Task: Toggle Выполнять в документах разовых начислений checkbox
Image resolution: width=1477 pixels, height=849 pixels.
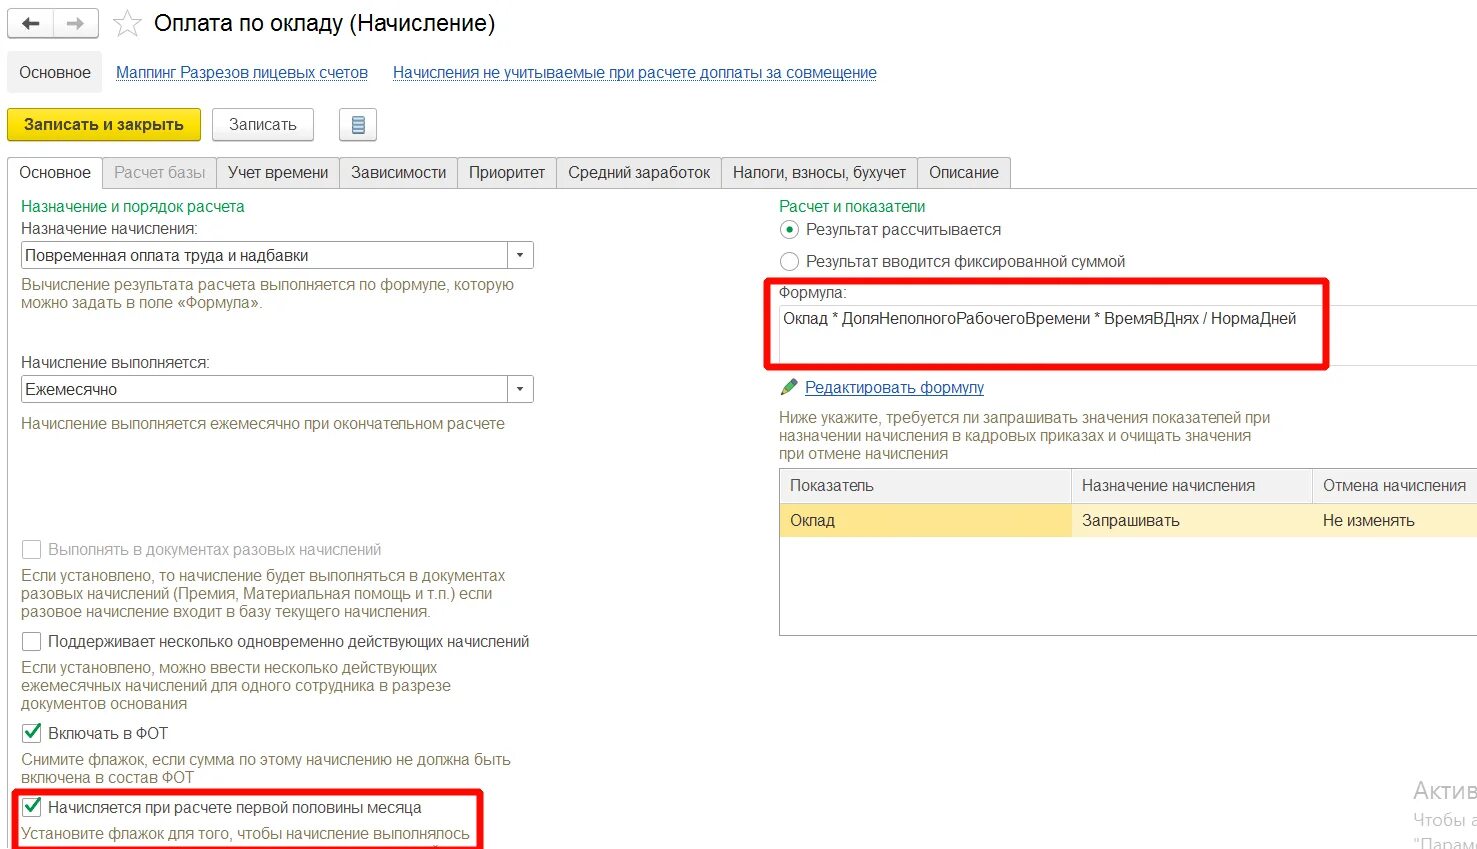Action: coord(32,550)
